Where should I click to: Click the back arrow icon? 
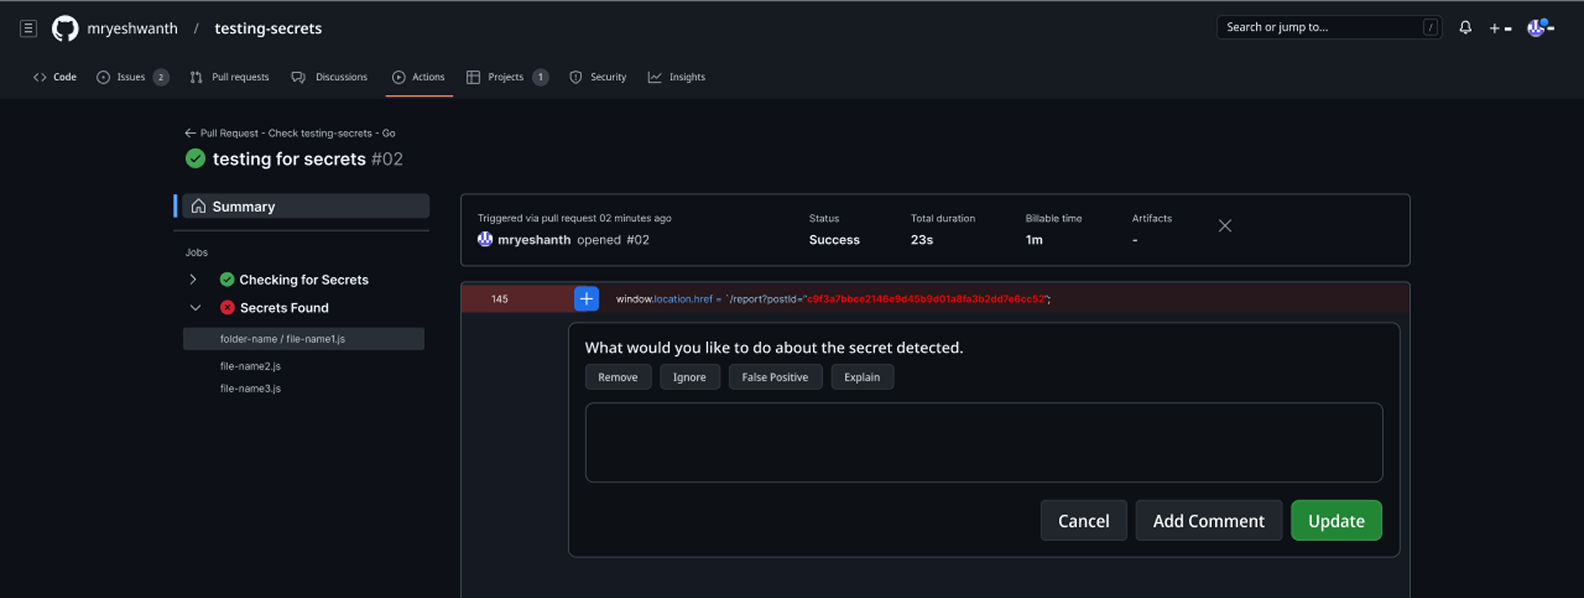tap(190, 133)
